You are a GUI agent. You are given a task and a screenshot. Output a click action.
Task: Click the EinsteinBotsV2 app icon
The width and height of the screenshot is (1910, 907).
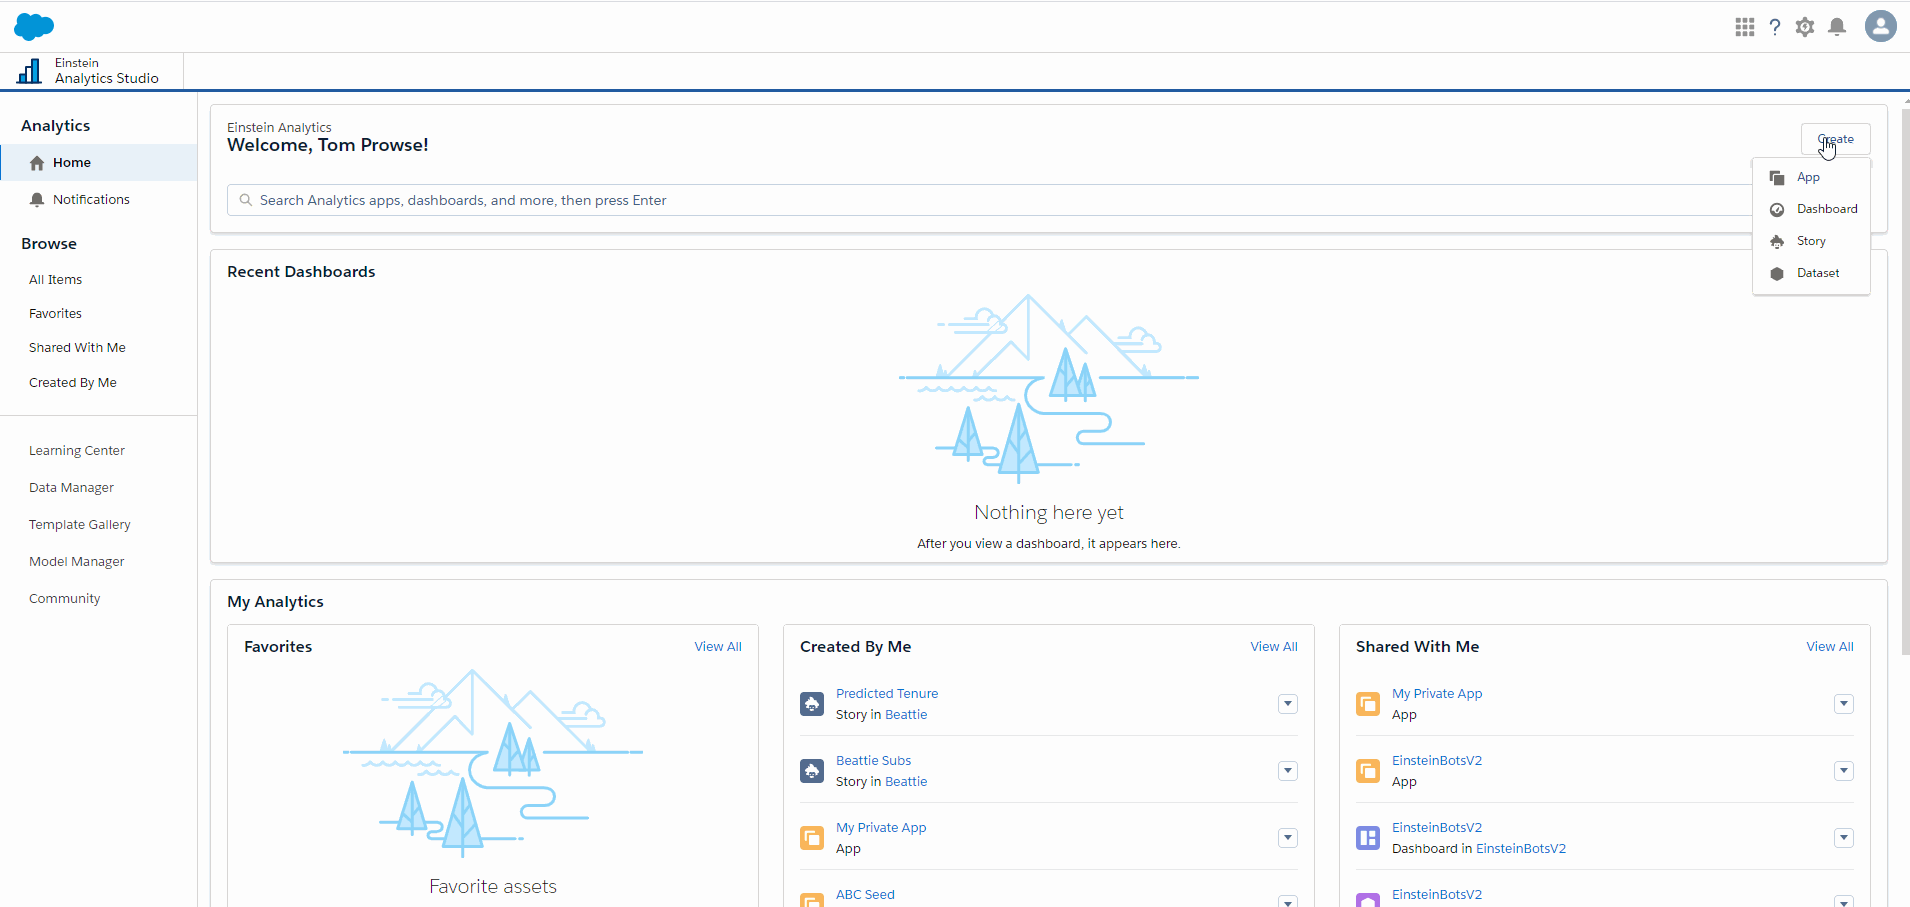tap(1368, 771)
